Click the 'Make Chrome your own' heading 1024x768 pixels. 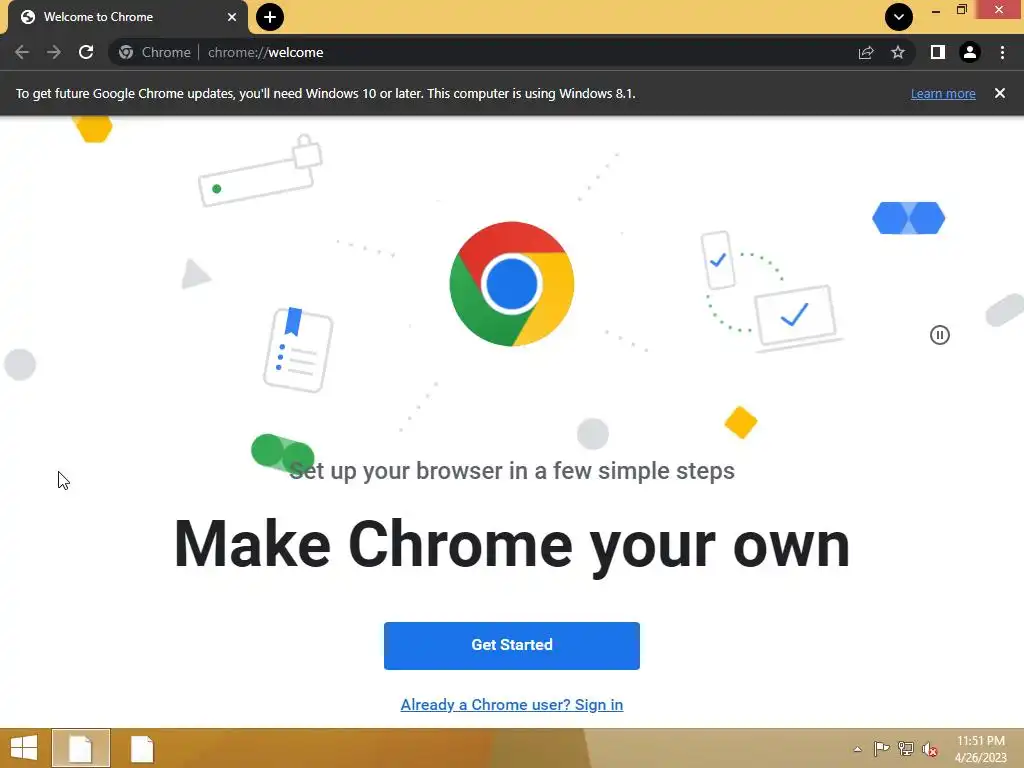[x=512, y=545]
